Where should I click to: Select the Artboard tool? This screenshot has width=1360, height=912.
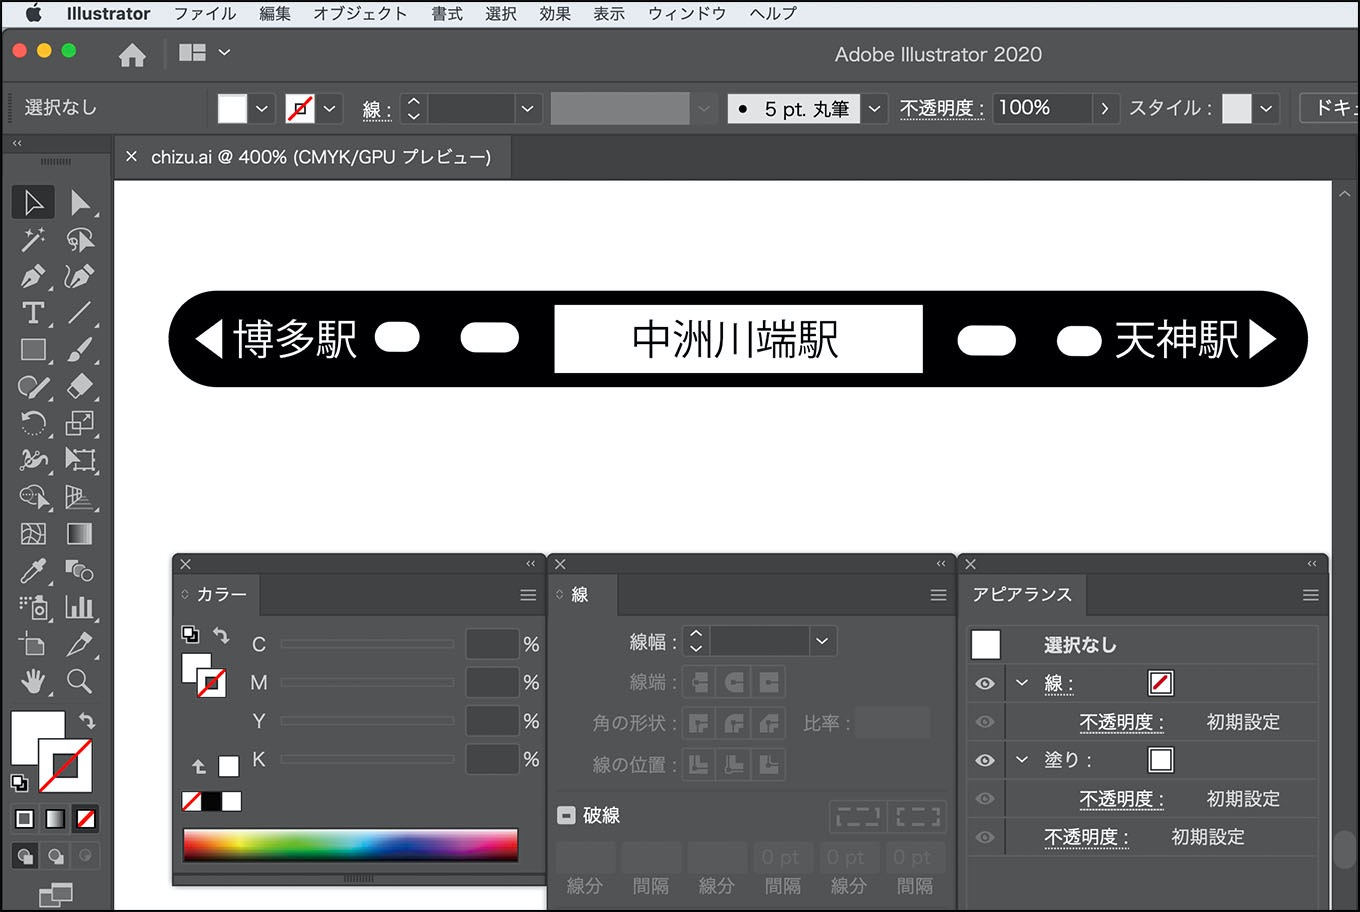point(34,644)
